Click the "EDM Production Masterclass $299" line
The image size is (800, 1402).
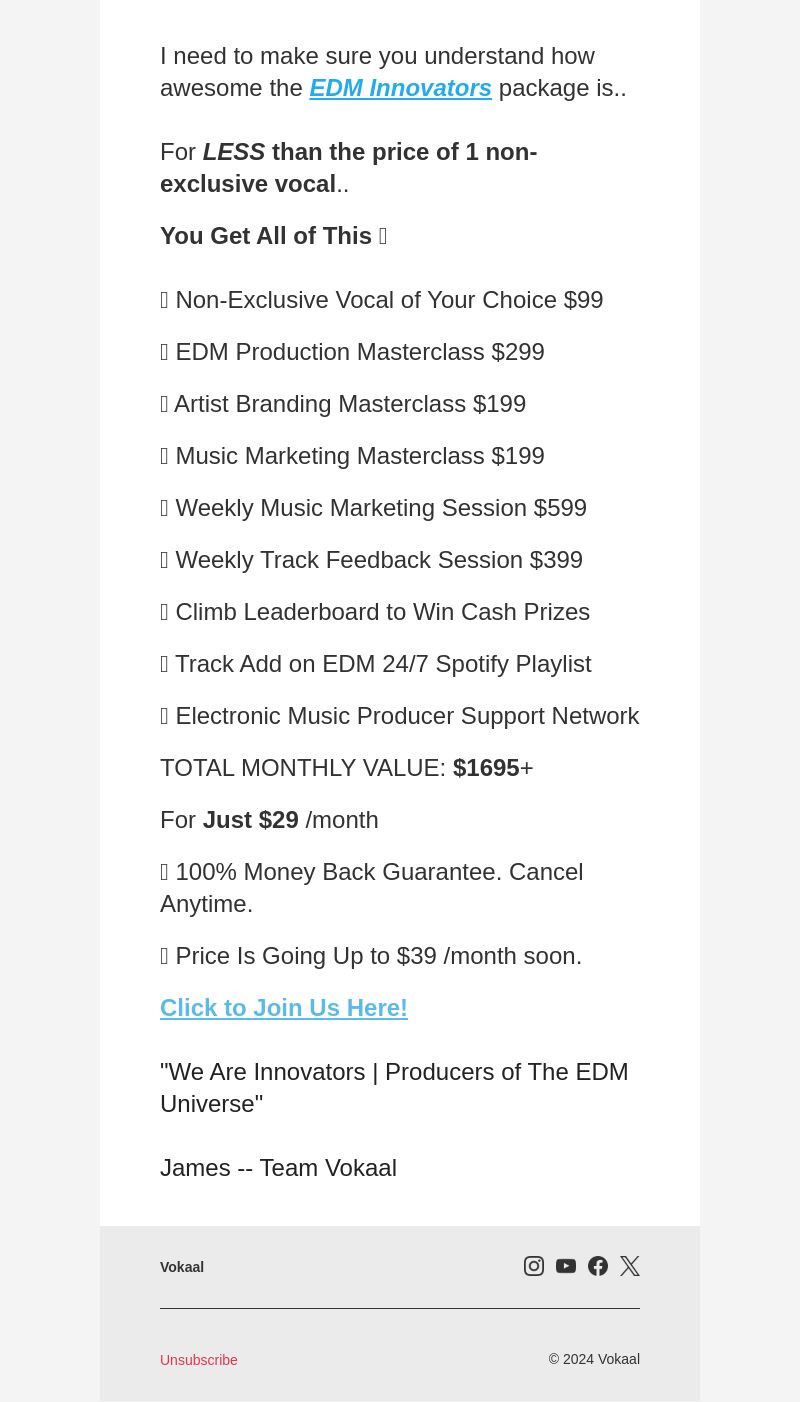(x=352, y=352)
